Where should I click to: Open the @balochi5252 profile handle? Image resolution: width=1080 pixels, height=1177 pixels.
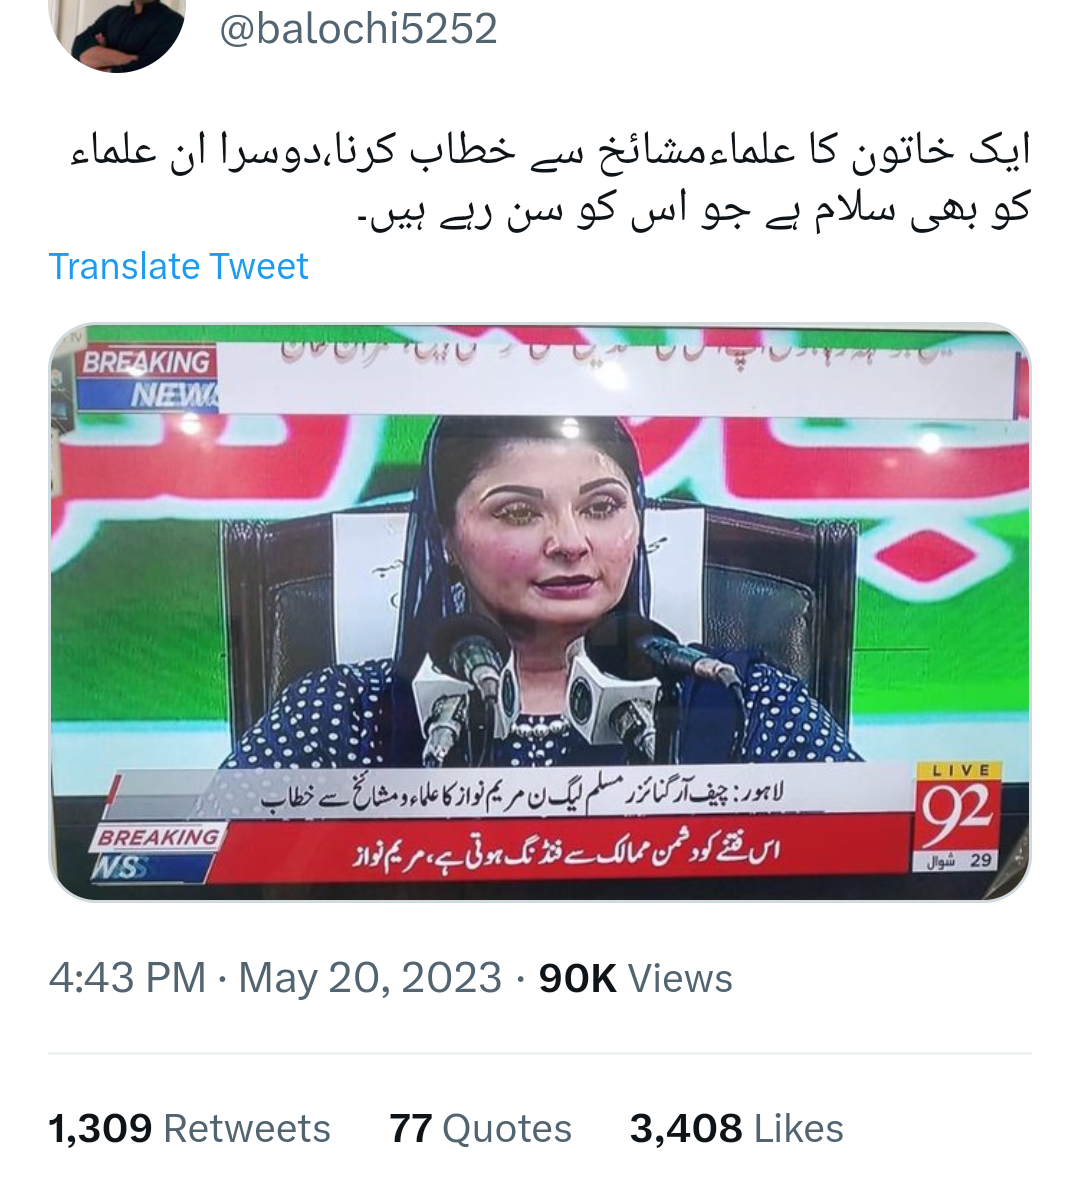tap(358, 29)
